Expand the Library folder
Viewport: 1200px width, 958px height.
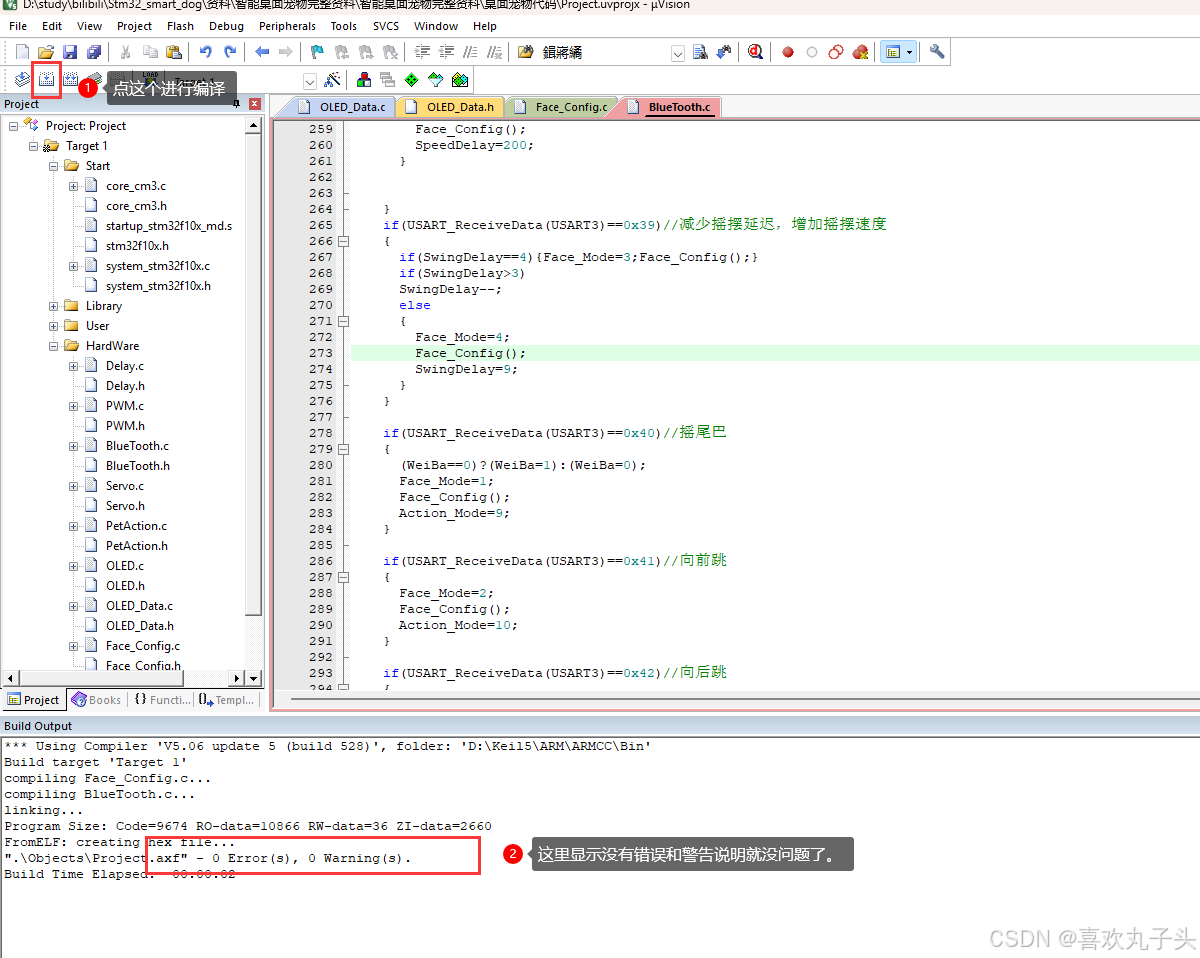(54, 306)
